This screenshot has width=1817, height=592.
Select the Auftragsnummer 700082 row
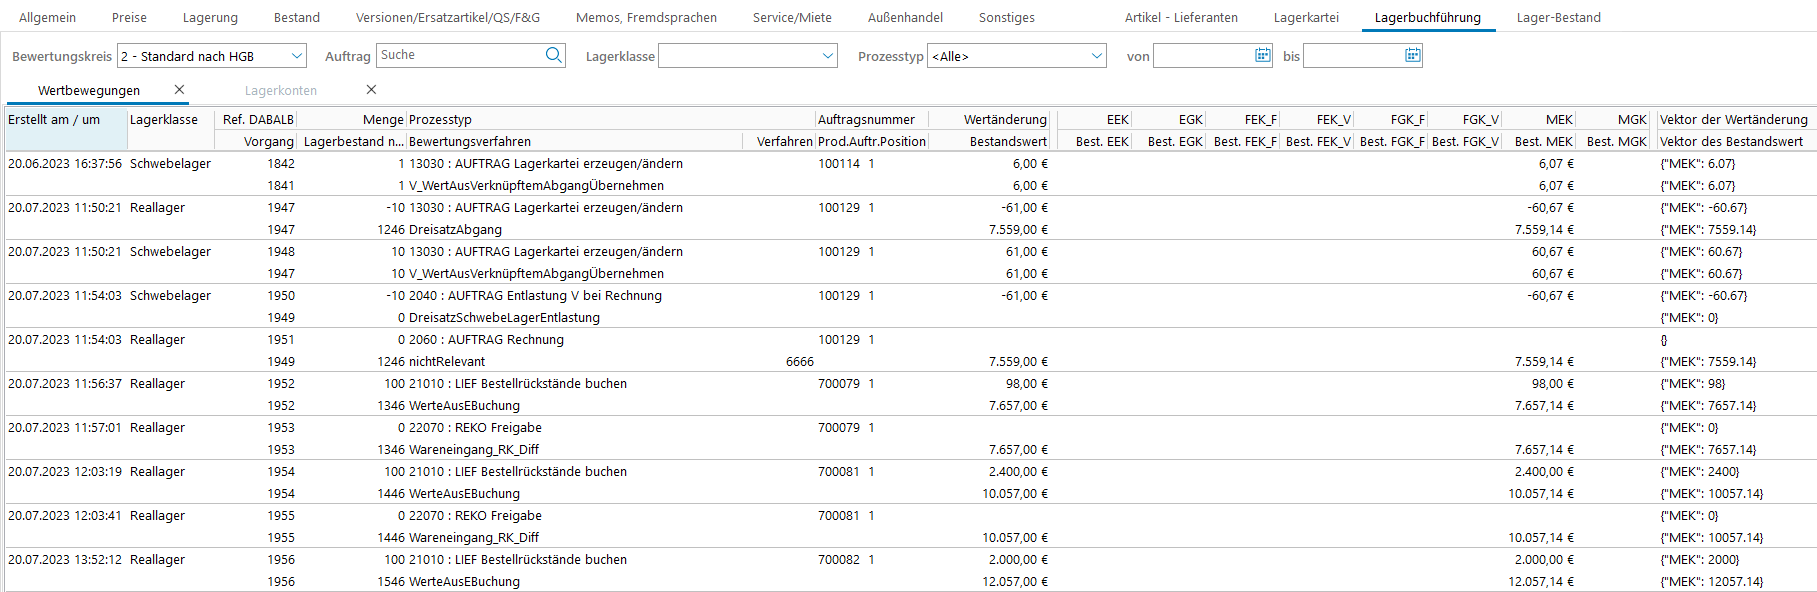tap(838, 560)
